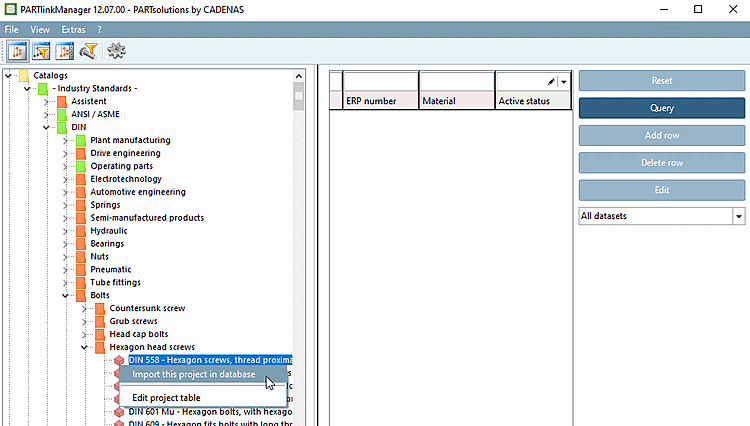Click the Material filter field
Screen dimensions: 750x426
[x=457, y=81]
